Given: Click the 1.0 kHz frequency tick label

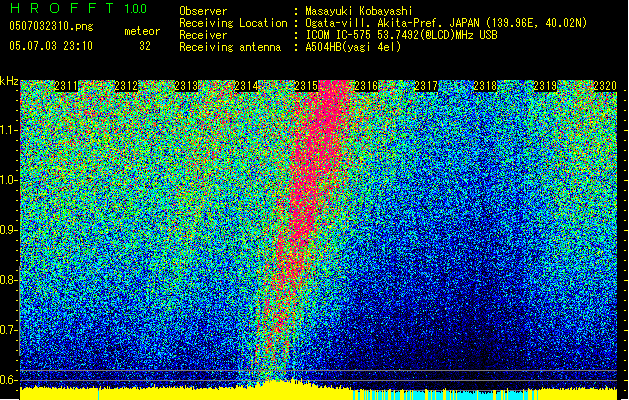Looking at the screenshot, I should click(7, 180).
